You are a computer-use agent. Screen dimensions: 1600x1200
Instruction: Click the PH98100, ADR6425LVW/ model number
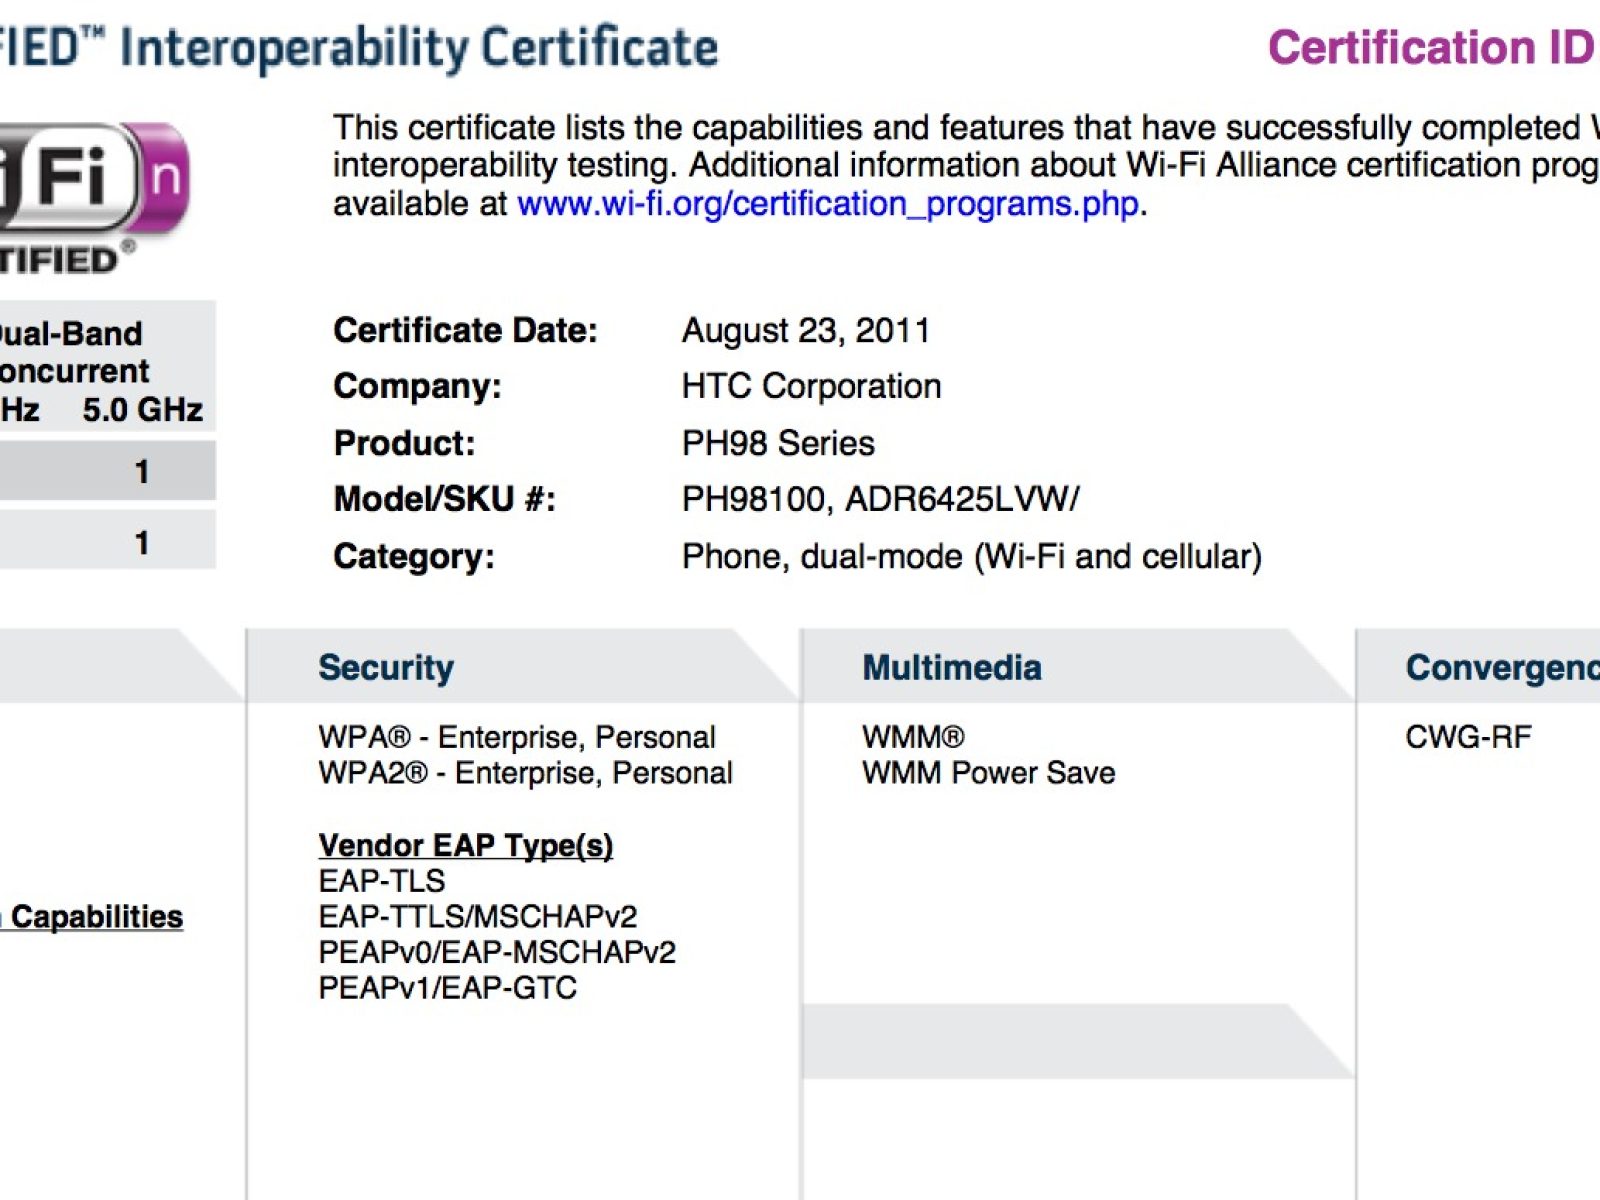[880, 499]
